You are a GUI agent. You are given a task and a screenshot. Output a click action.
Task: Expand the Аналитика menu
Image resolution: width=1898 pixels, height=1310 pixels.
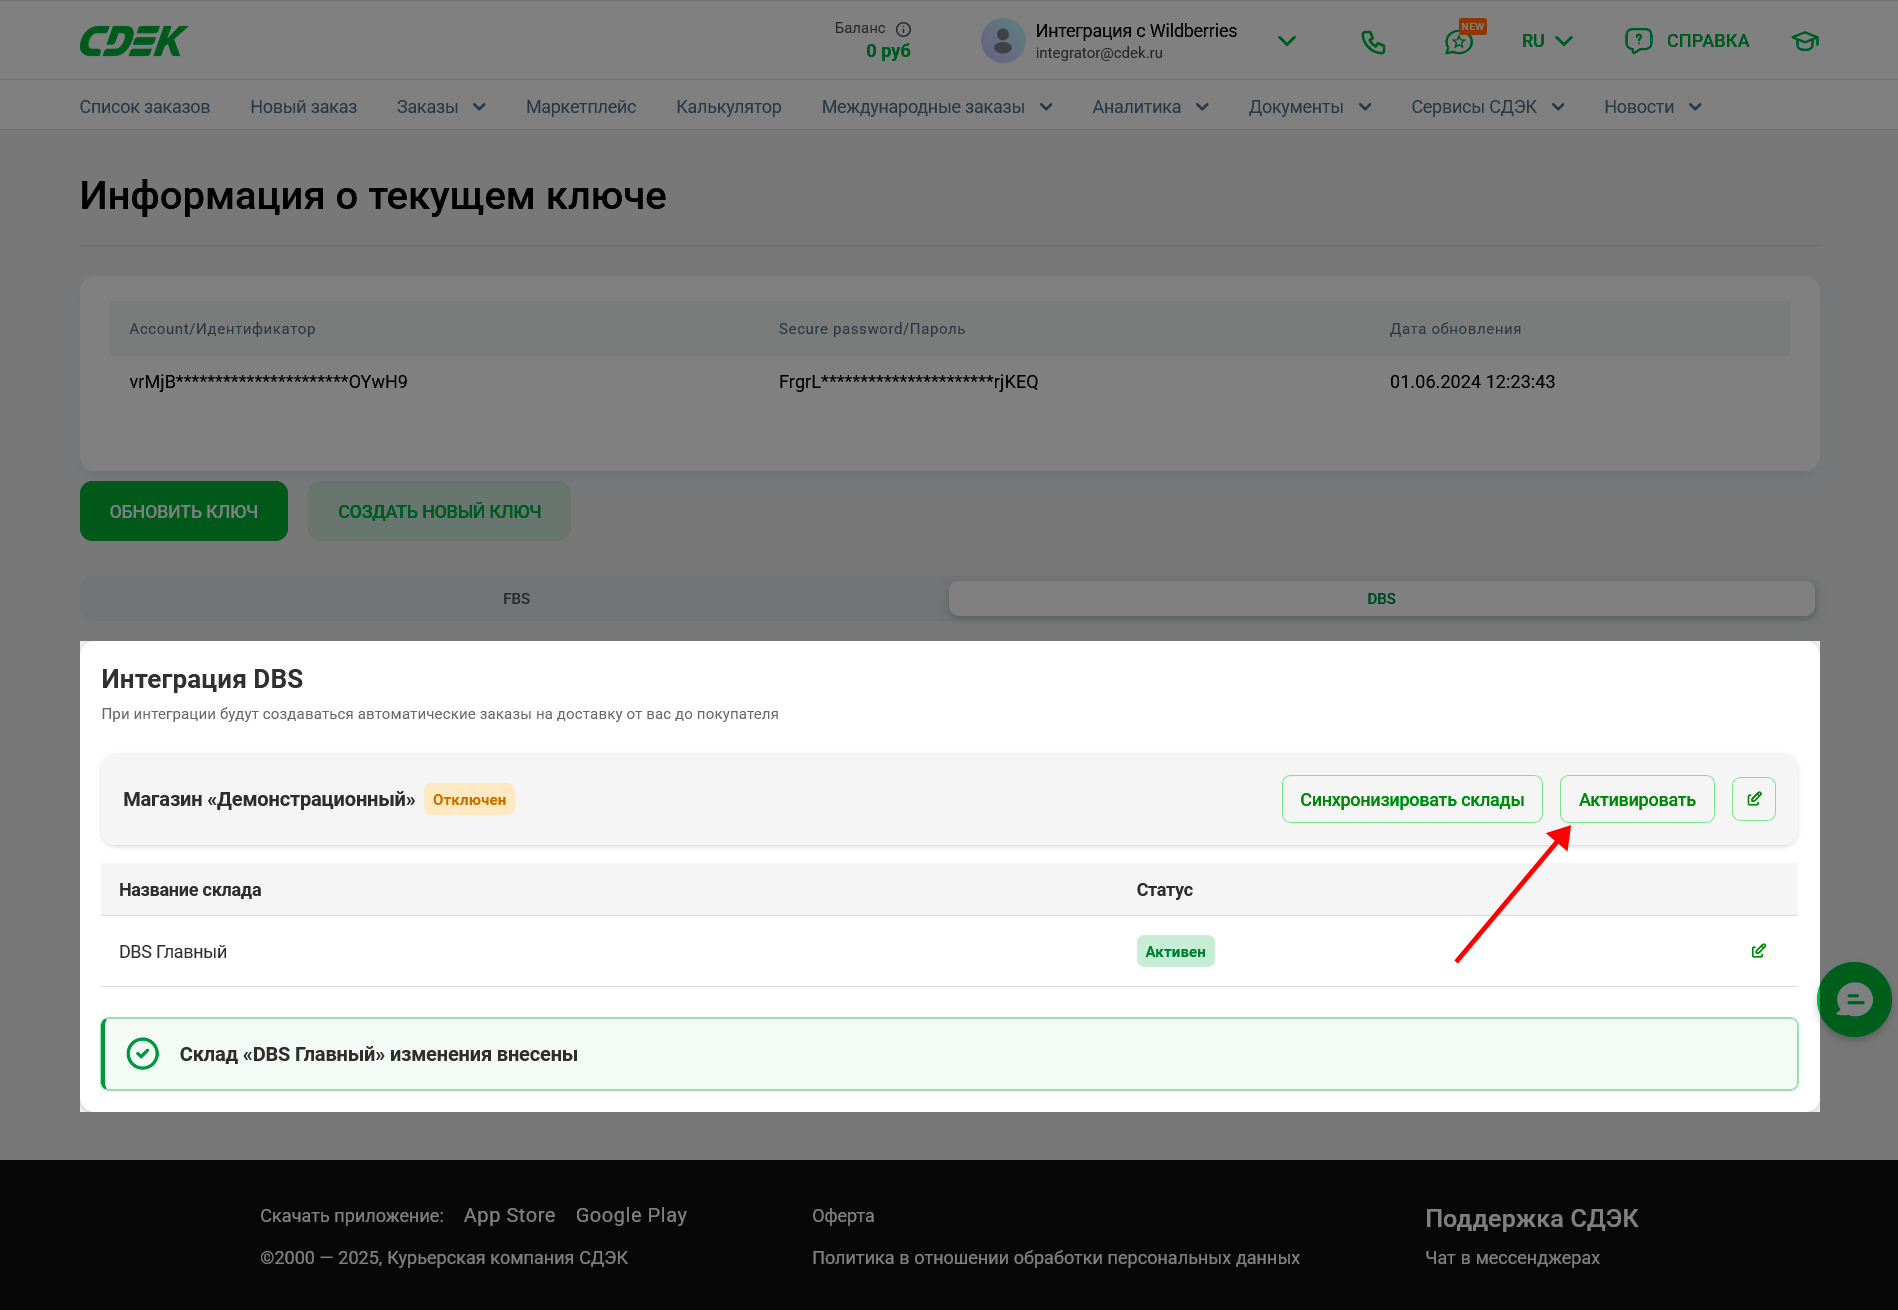point(1151,107)
